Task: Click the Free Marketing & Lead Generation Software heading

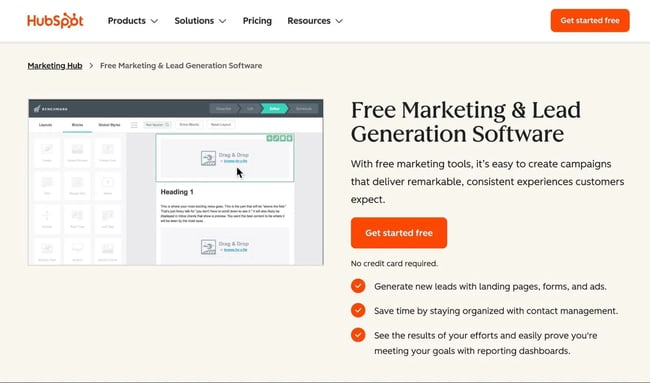Action: point(466,122)
